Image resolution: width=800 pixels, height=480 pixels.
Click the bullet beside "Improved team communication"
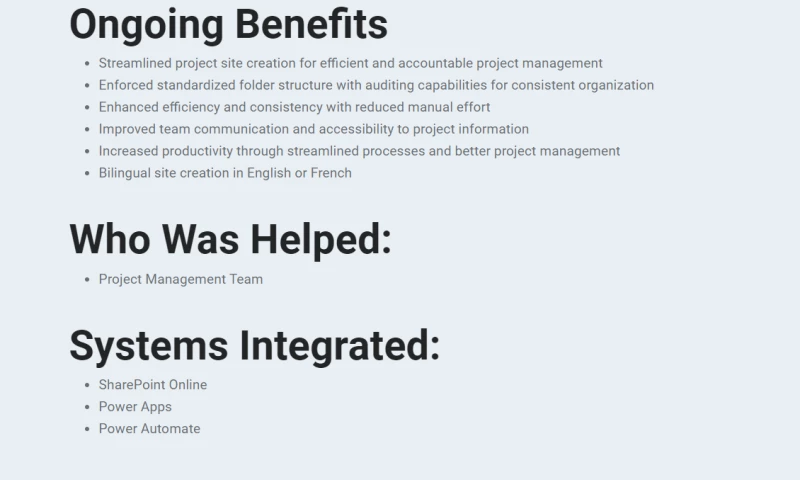88,130
